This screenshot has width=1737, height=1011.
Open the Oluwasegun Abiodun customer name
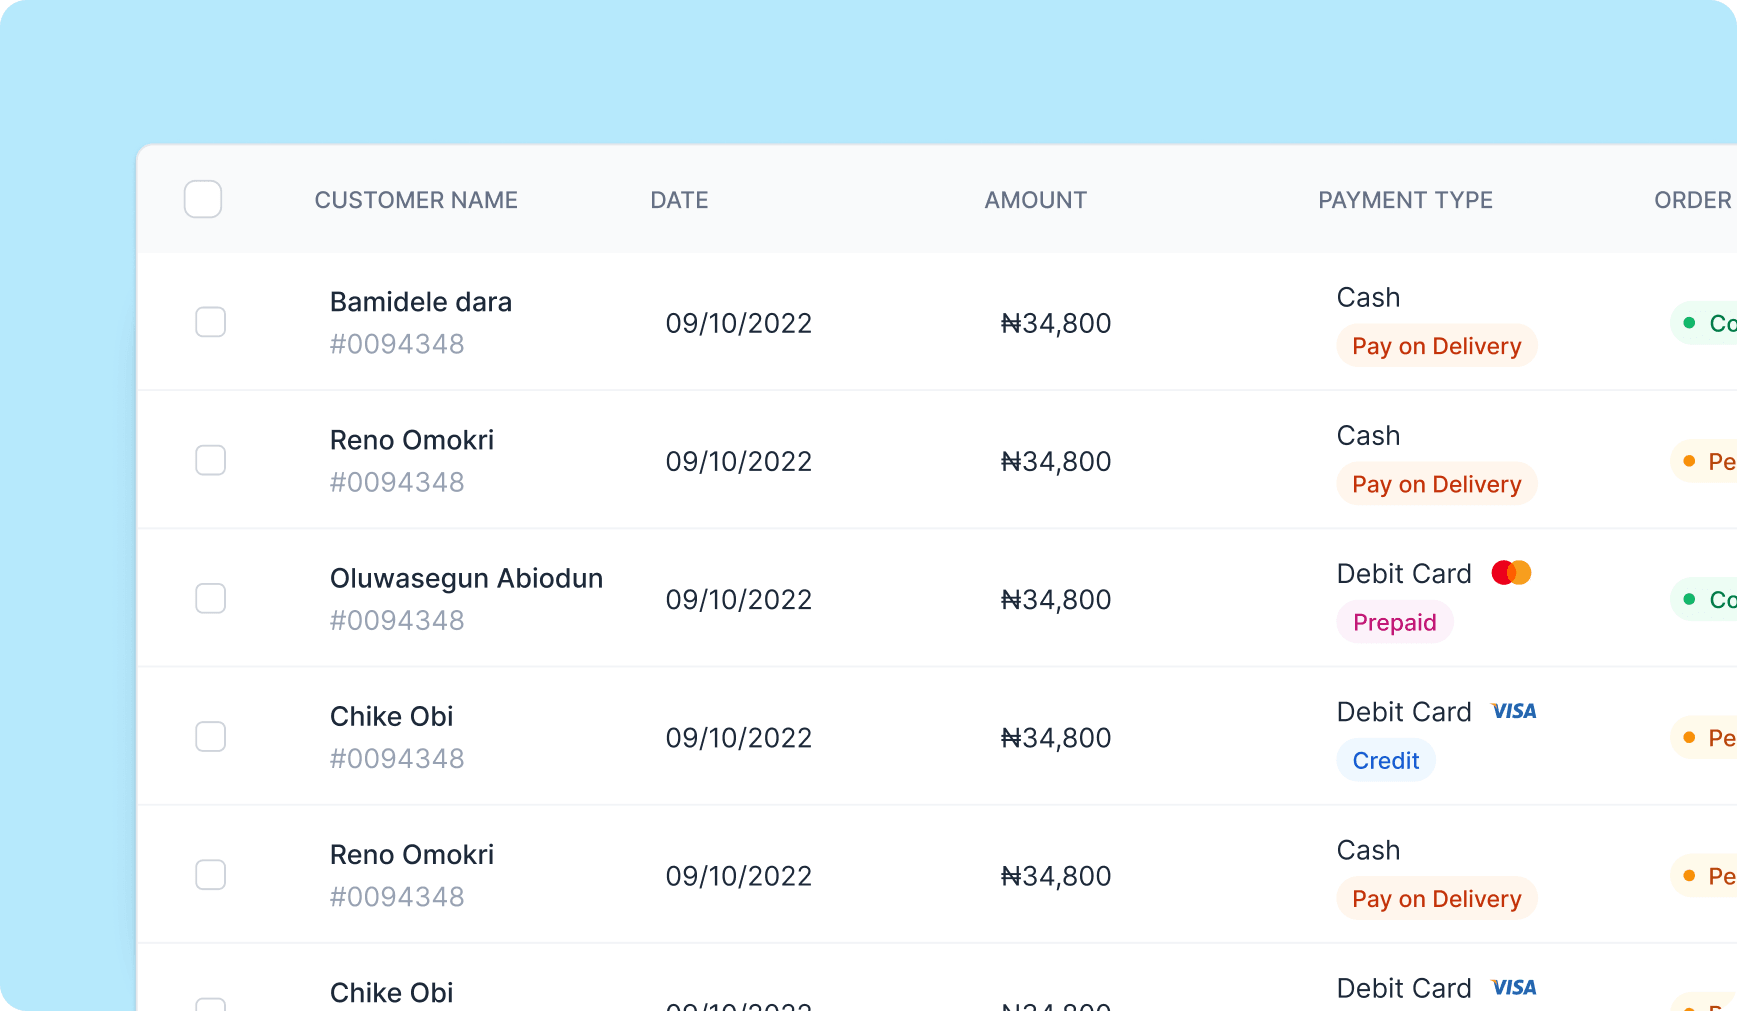[466, 578]
